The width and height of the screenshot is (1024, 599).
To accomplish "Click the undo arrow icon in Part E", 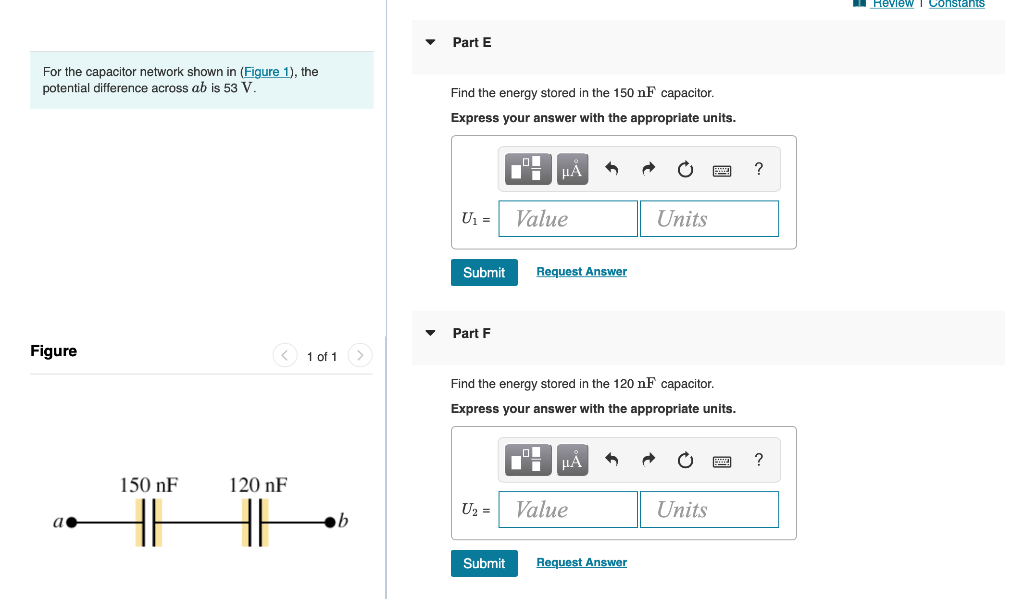I will click(611, 169).
